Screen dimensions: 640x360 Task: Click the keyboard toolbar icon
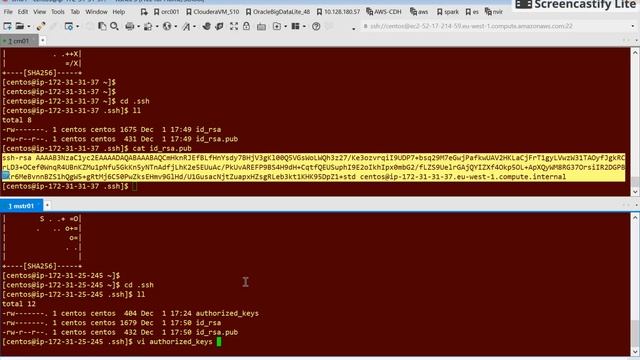(261, 26)
